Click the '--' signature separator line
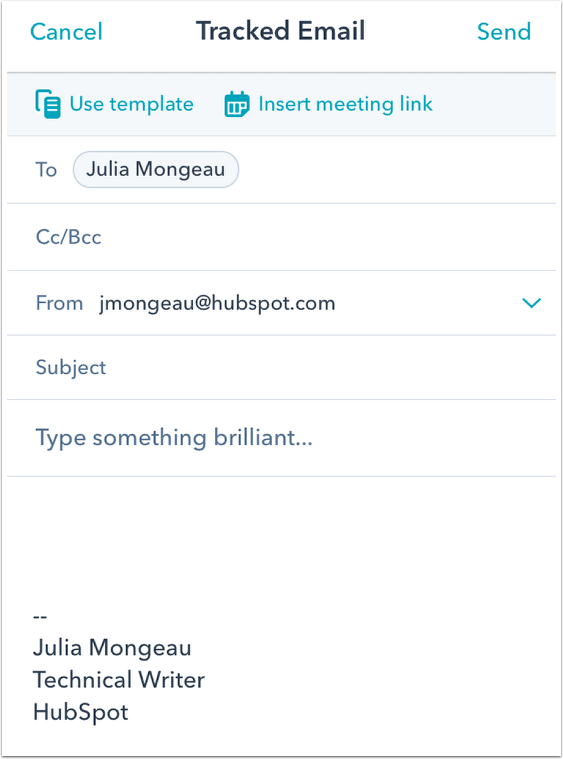Viewport: 563px width, 759px height. (40, 617)
